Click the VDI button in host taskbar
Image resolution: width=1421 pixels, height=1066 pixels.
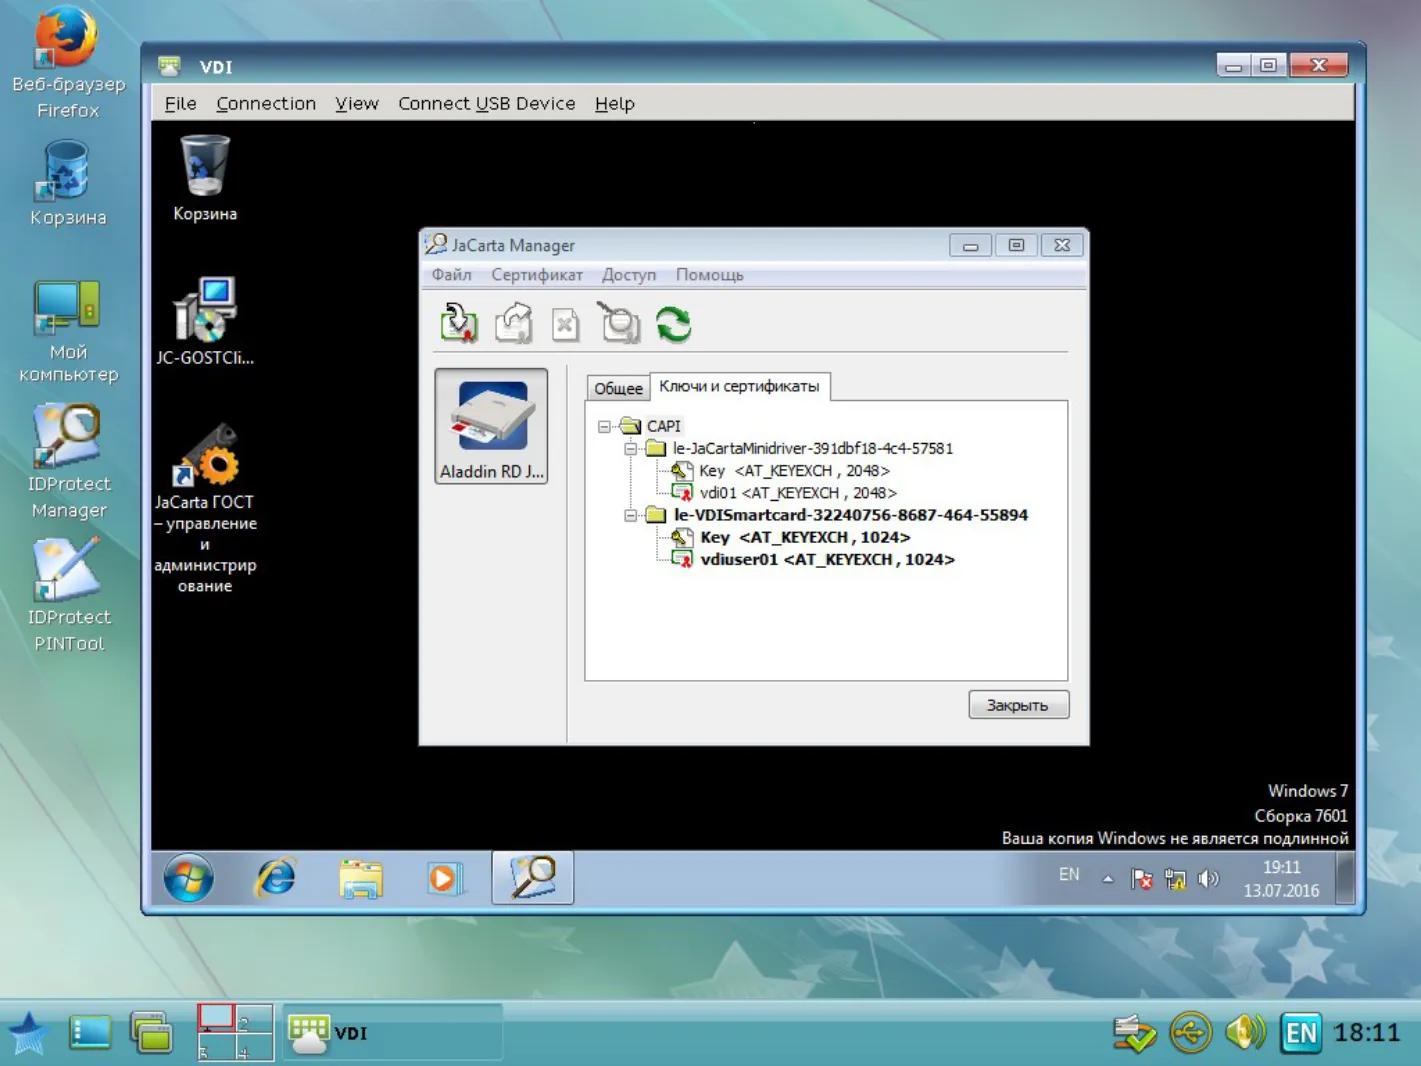point(391,1033)
